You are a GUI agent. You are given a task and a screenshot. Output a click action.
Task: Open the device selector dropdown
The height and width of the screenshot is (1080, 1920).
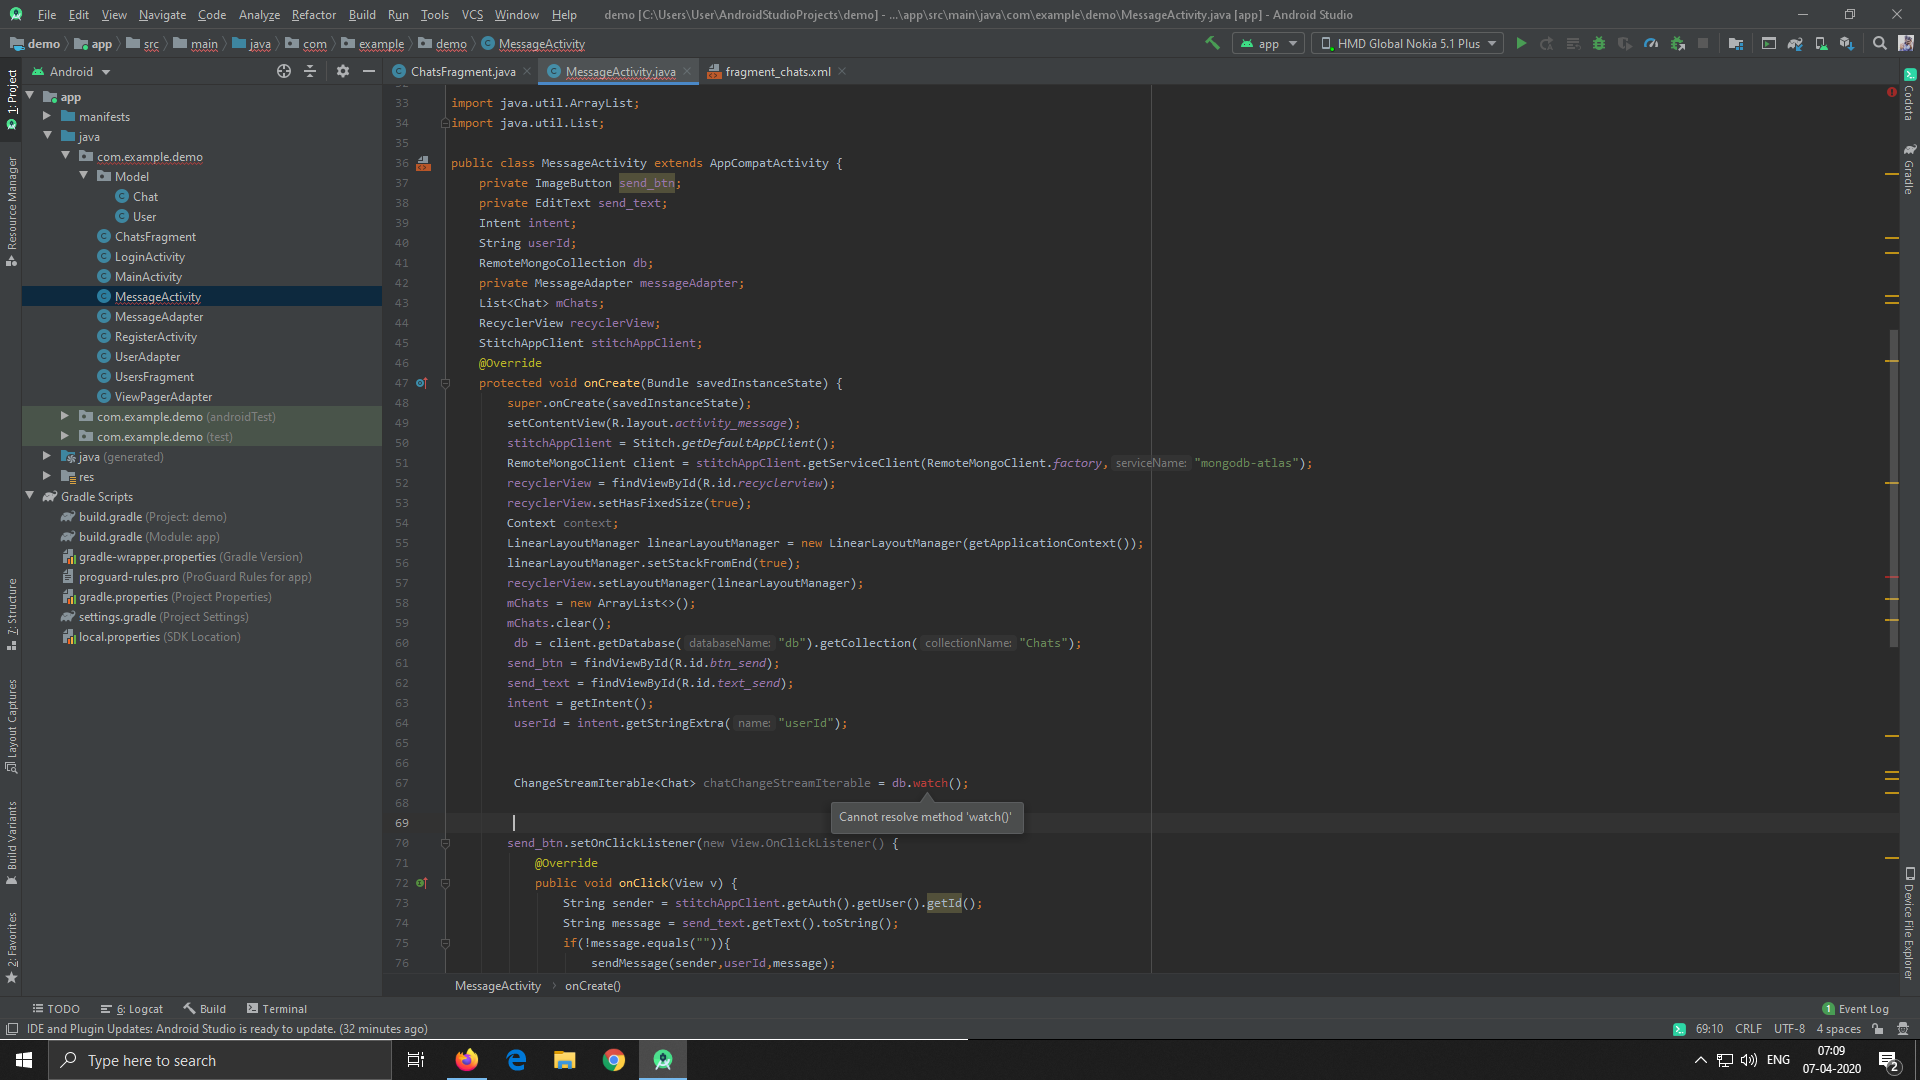[1405, 43]
